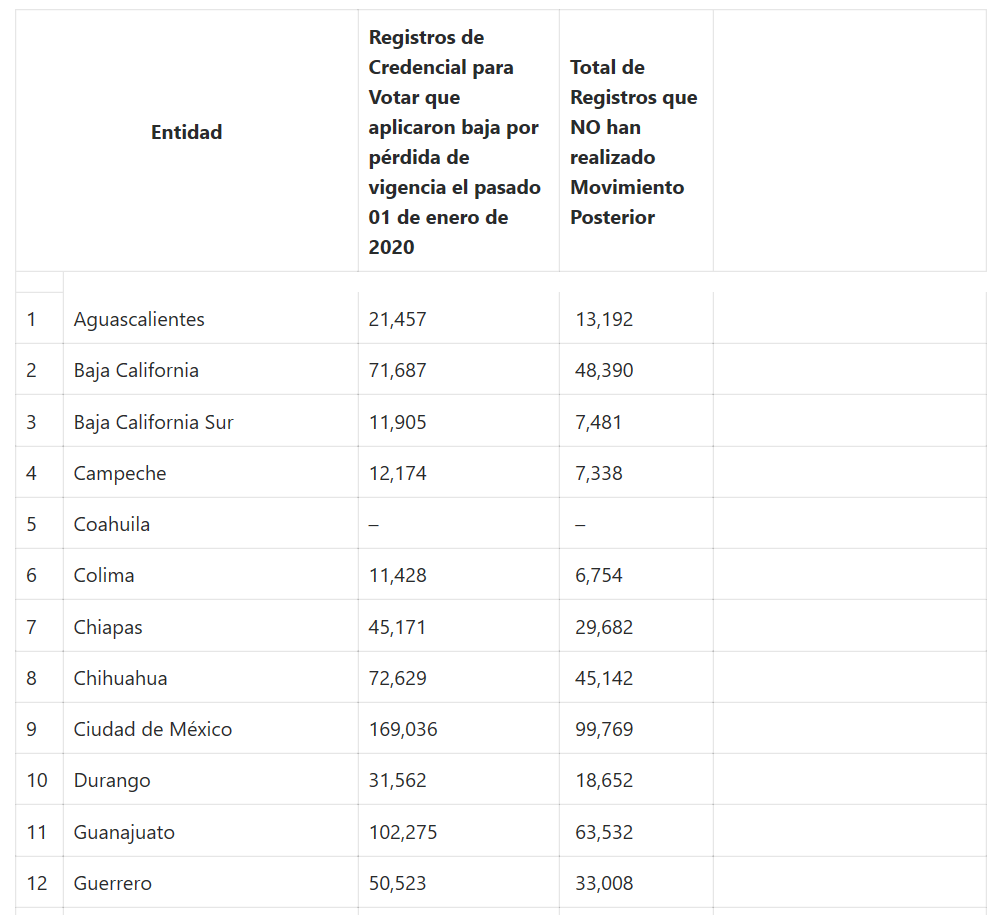
Task: Click the Entidad column header
Action: tap(187, 132)
